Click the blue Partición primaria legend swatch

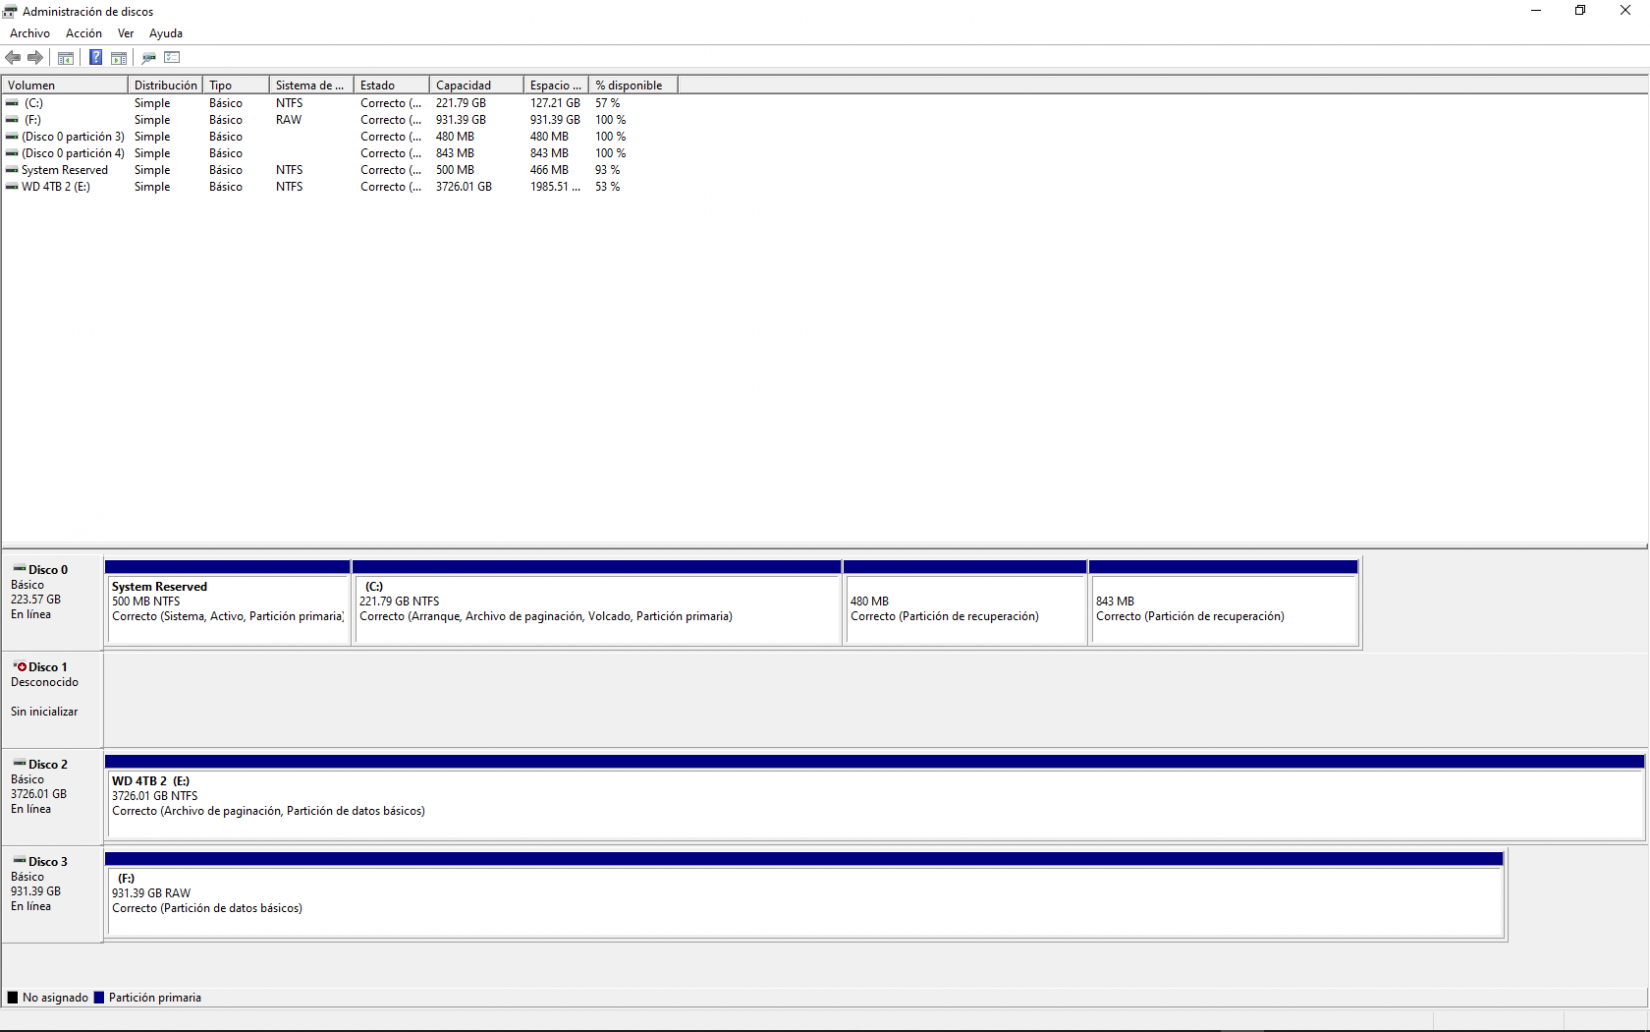[99, 998]
